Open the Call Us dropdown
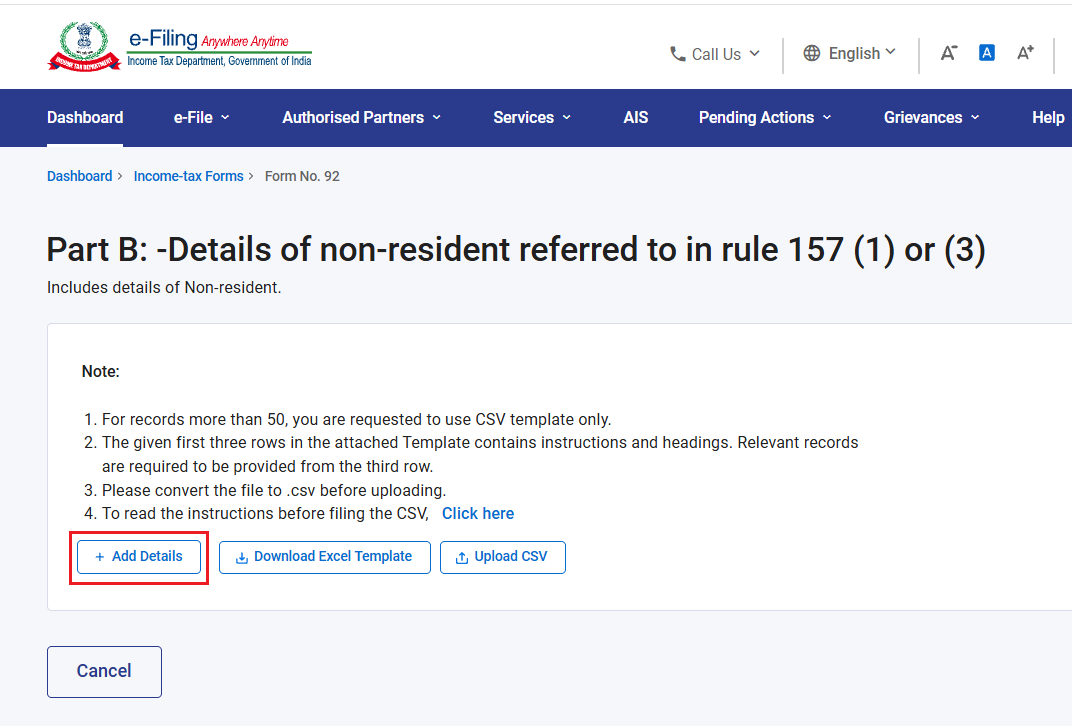Image resolution: width=1072 pixels, height=726 pixels. tap(715, 54)
